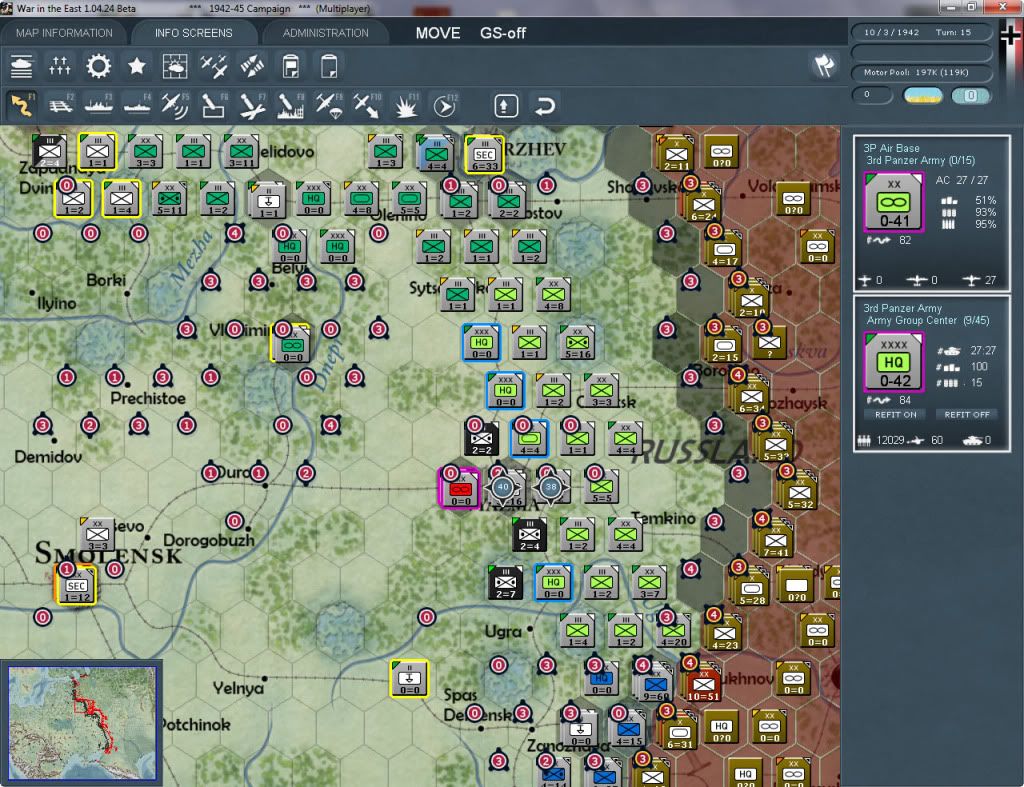Select F9 air transport parachute mode
The image size is (1024, 787).
point(328,106)
